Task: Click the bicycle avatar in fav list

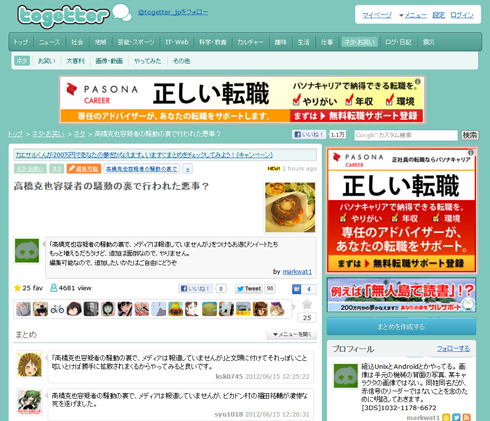Action: click(x=57, y=309)
